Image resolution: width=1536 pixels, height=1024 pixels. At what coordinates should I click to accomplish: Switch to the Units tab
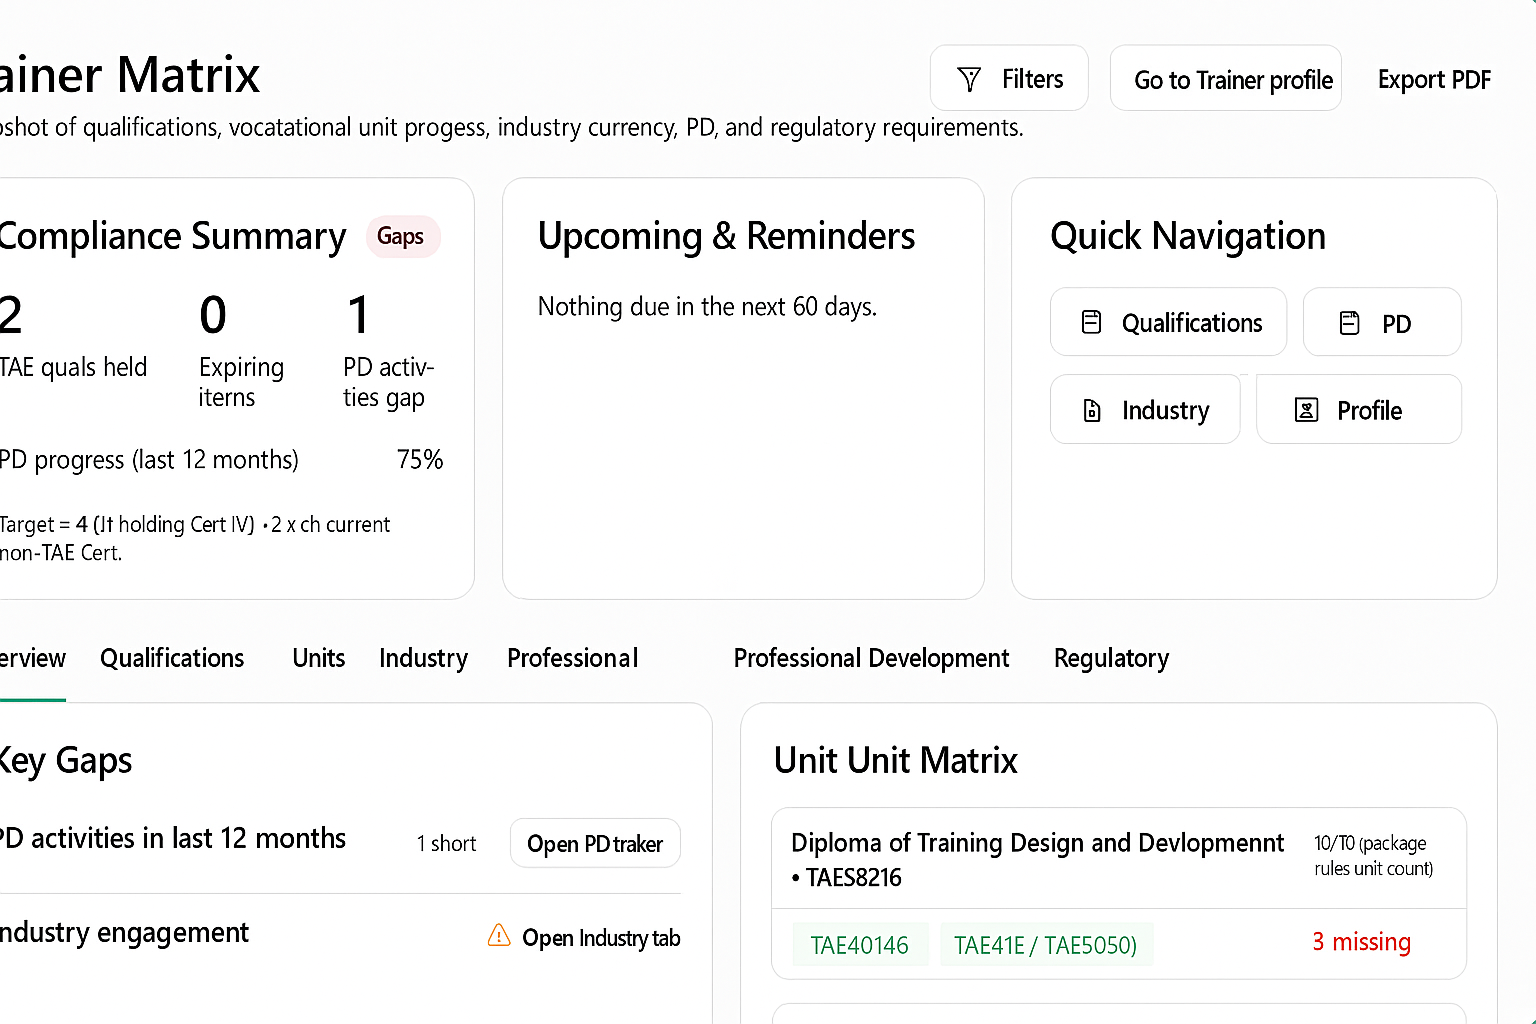pyautogui.click(x=319, y=658)
